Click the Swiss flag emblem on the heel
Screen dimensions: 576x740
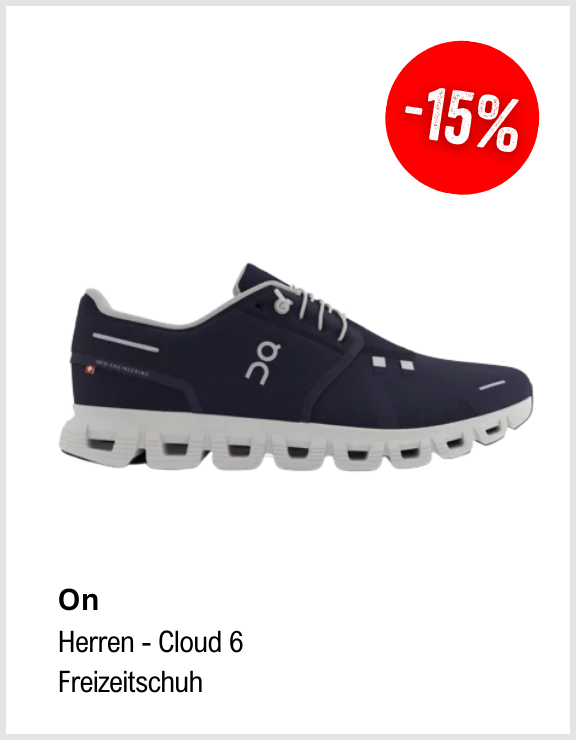click(89, 370)
